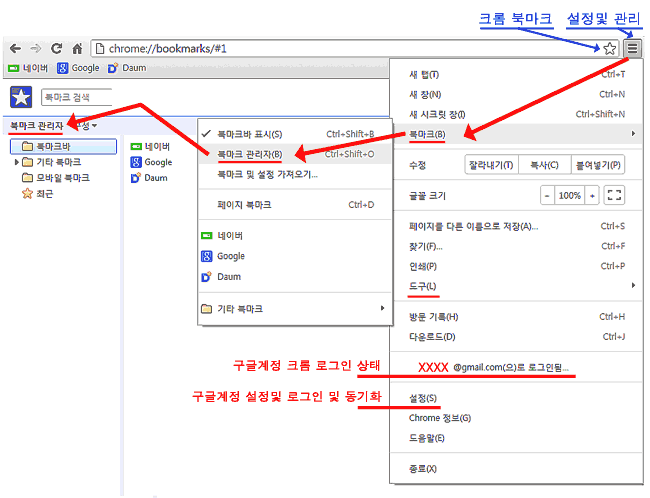Choose 북마크 및 설정 가져오기
The width and height of the screenshot is (650, 498).
click(x=295, y=175)
